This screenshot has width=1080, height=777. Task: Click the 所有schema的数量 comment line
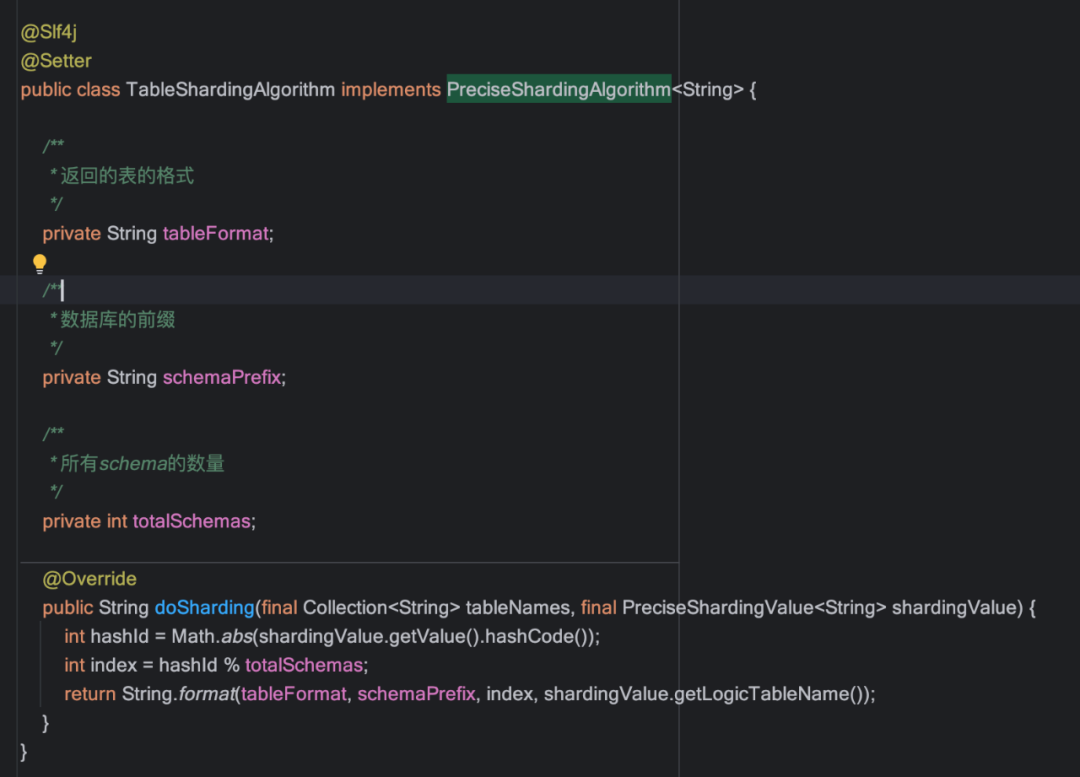coord(138,464)
